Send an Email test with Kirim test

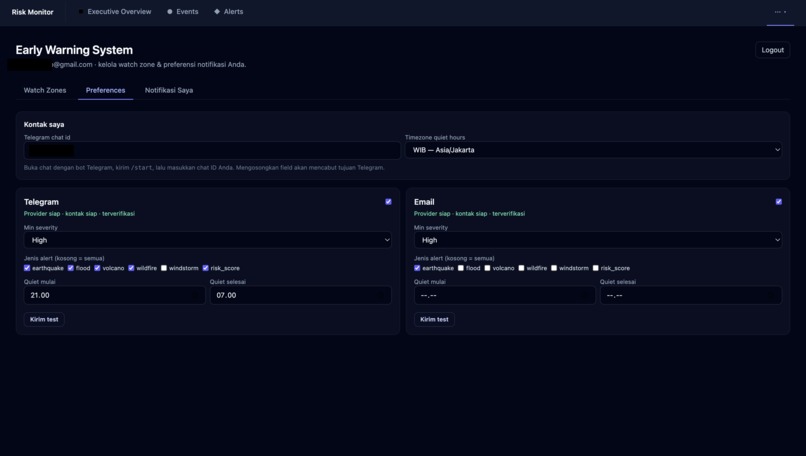(434, 319)
